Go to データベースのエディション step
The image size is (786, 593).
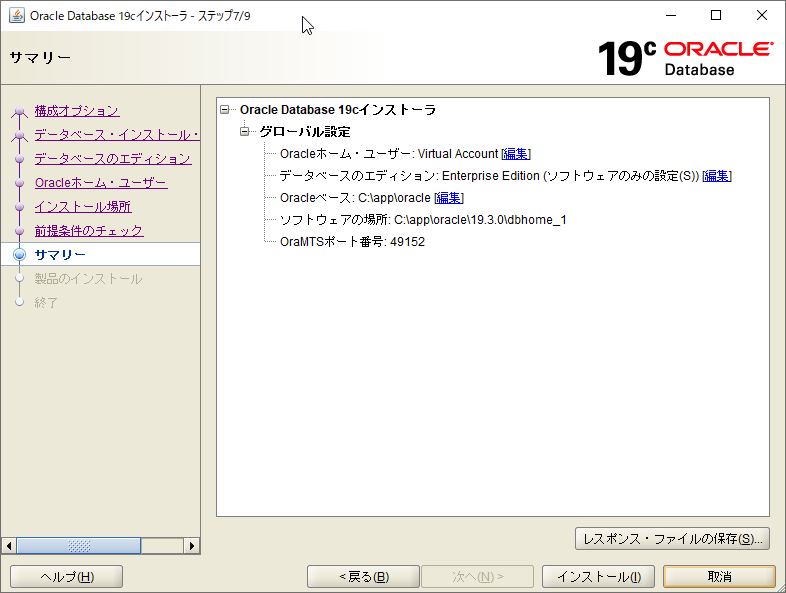click(x=113, y=159)
